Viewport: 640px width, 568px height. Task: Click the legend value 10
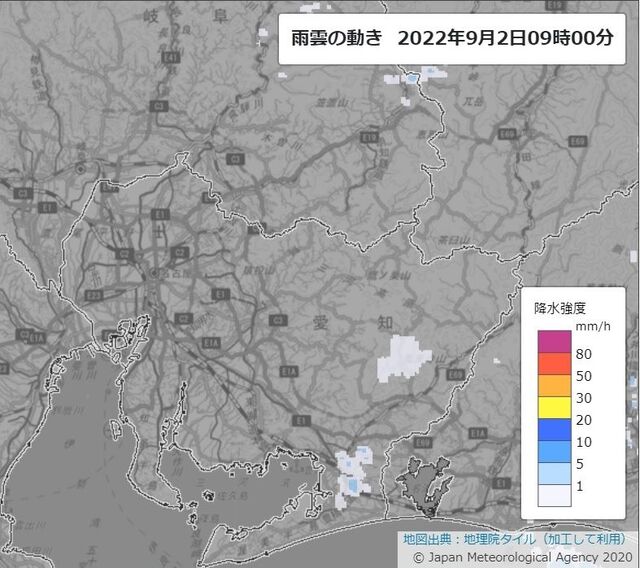[584, 442]
